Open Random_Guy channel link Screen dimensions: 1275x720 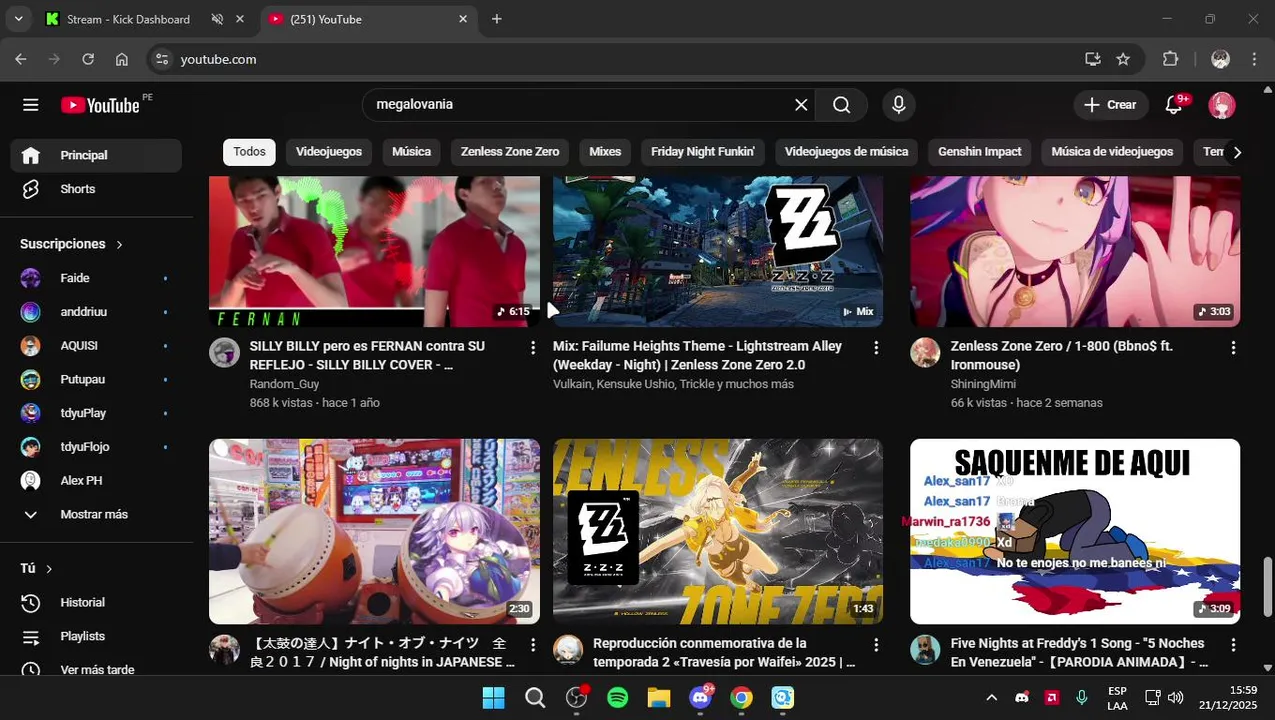point(284,384)
